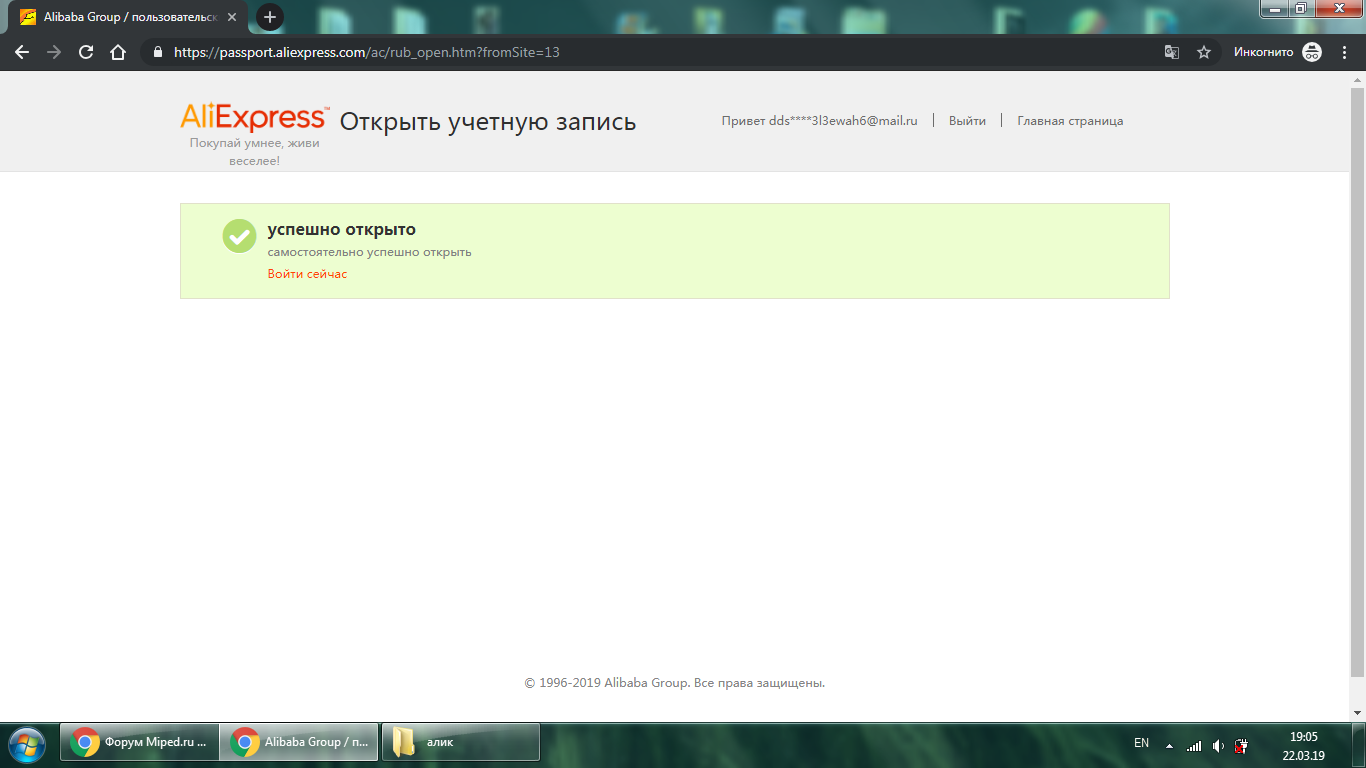
Task: Go back to the previous page
Action: [x=22, y=52]
